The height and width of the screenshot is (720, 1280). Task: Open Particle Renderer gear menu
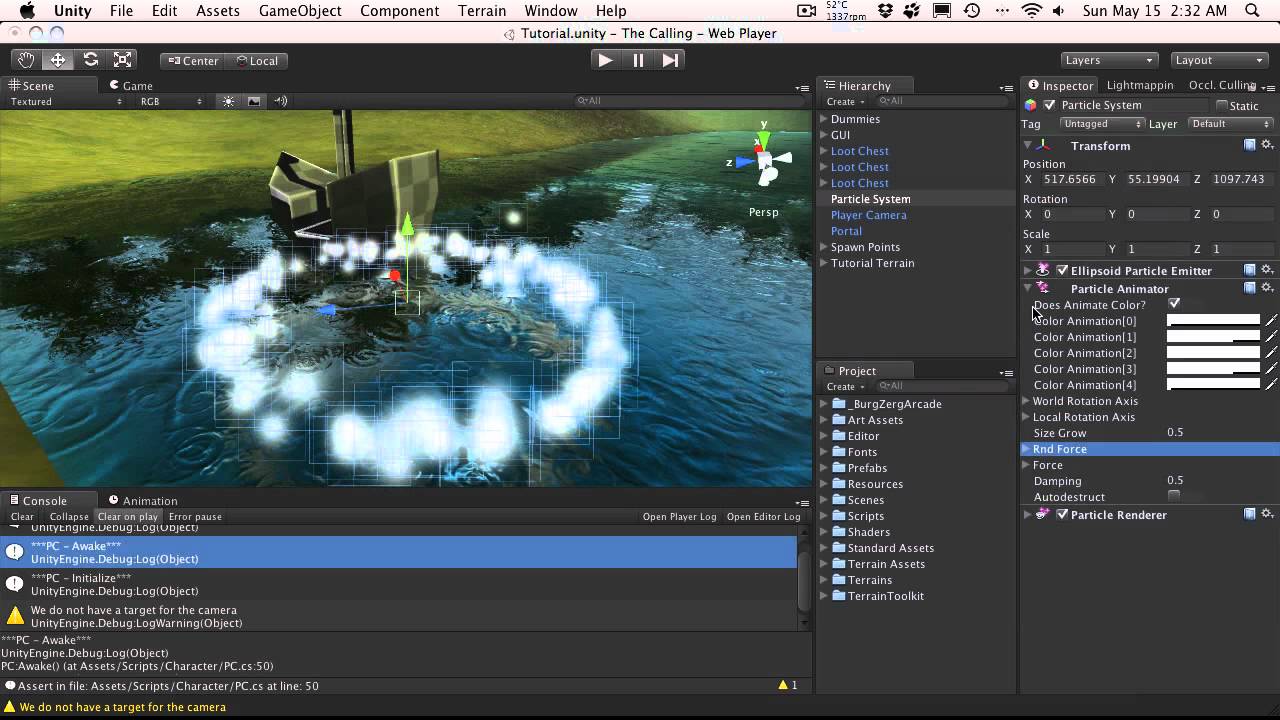pos(1267,514)
